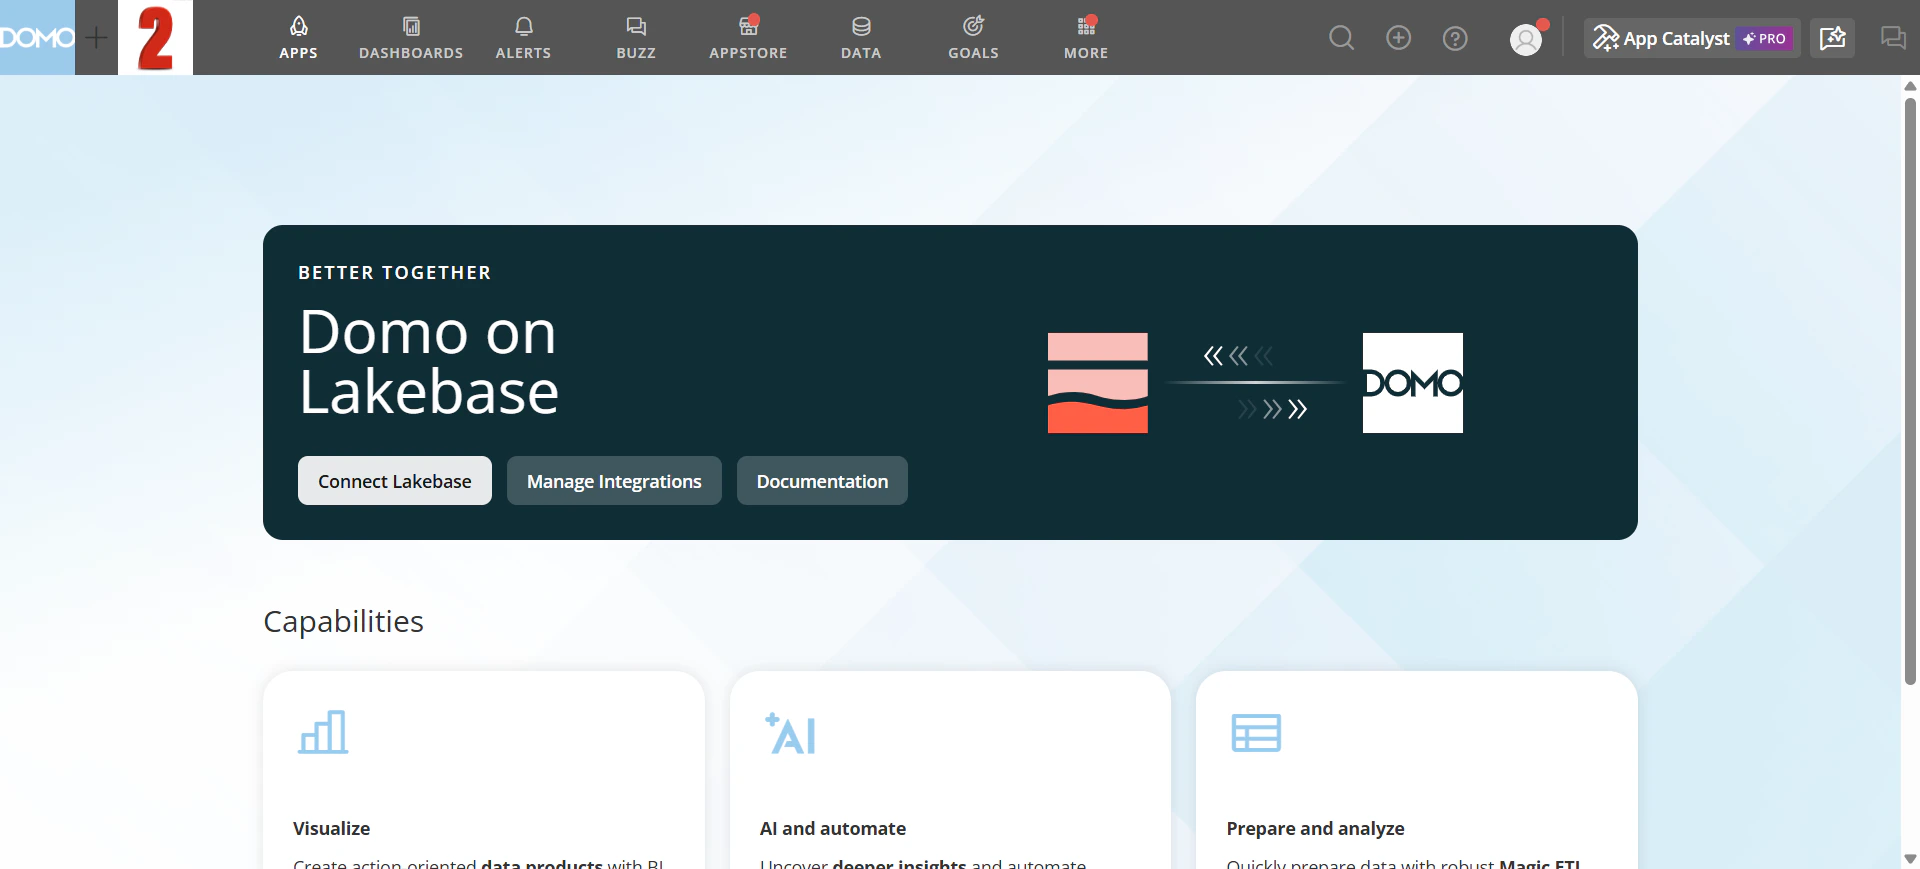Select the AI and automate card title
The width and height of the screenshot is (1920, 869).
[833, 829]
